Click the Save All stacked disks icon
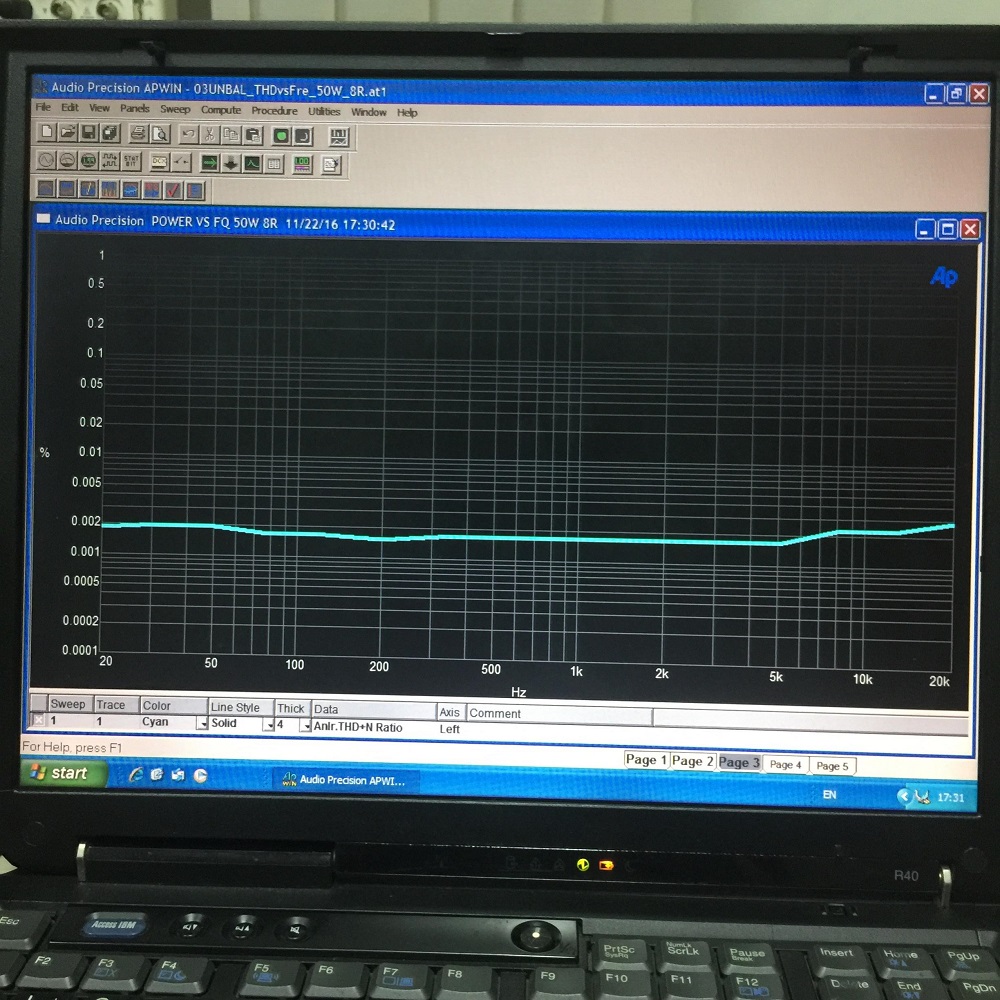 coord(110,133)
